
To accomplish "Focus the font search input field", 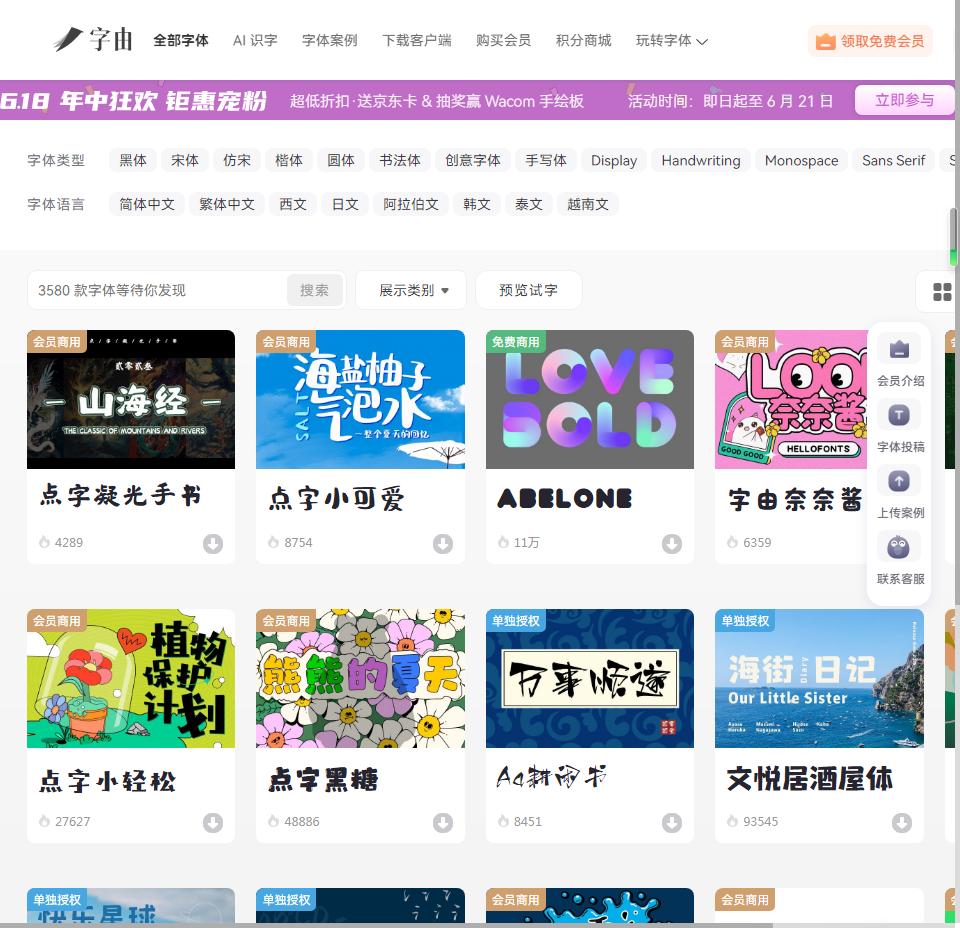I will pyautogui.click(x=159, y=290).
